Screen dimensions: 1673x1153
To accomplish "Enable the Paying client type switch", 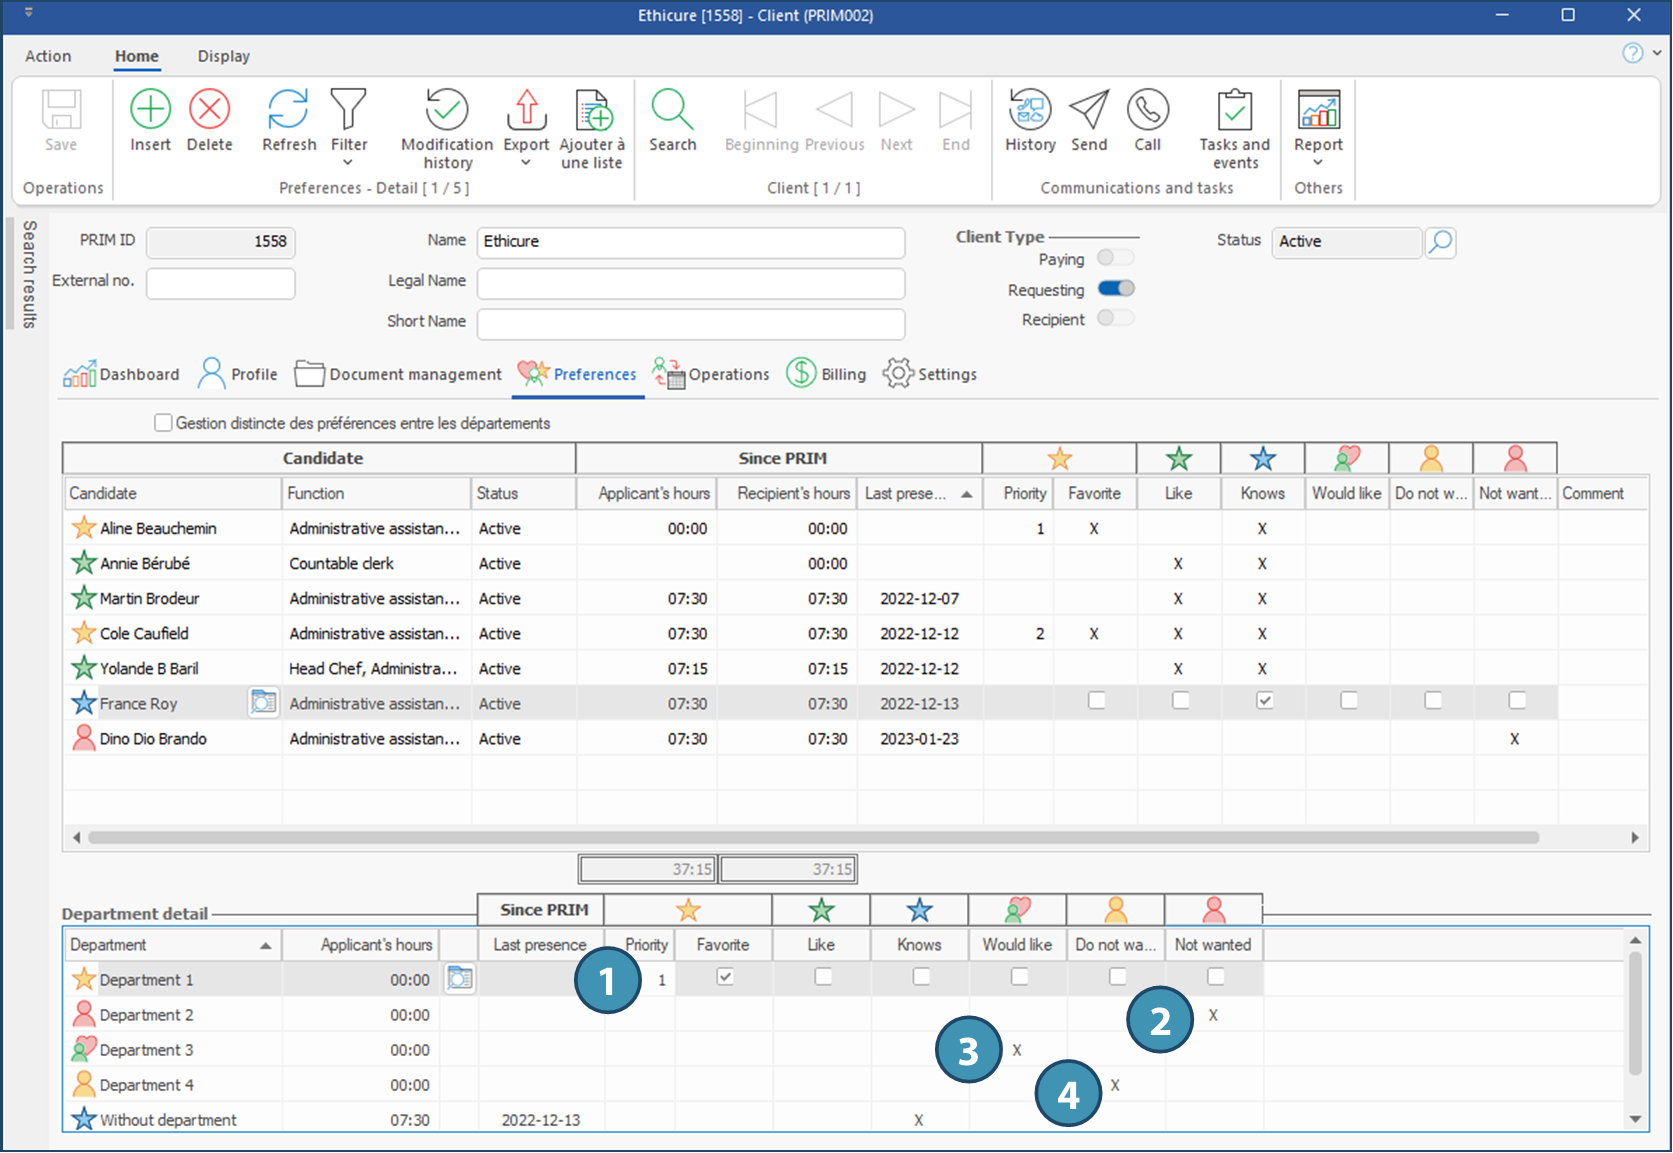I will 1116,258.
